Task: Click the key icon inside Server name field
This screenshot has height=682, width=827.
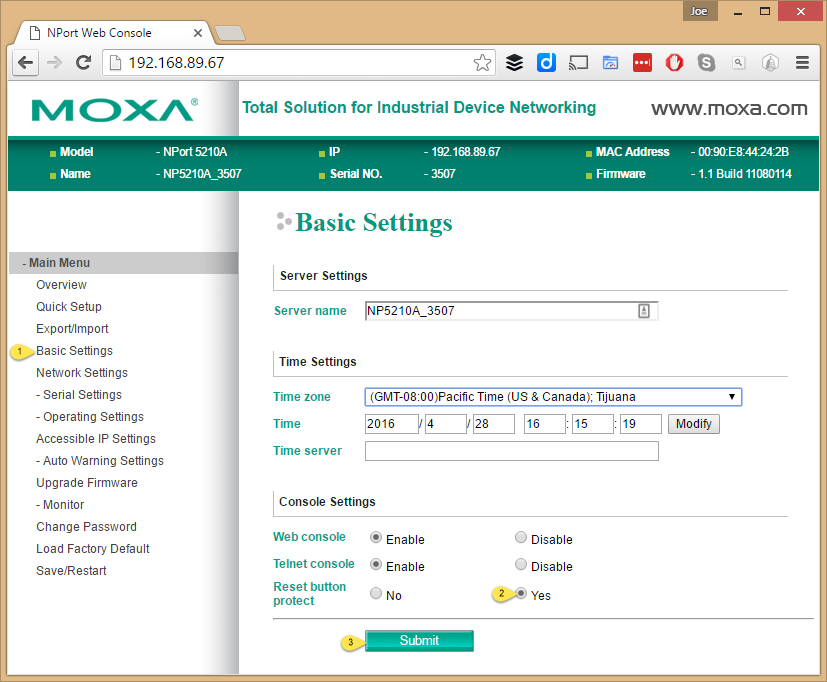Action: pyautogui.click(x=643, y=311)
